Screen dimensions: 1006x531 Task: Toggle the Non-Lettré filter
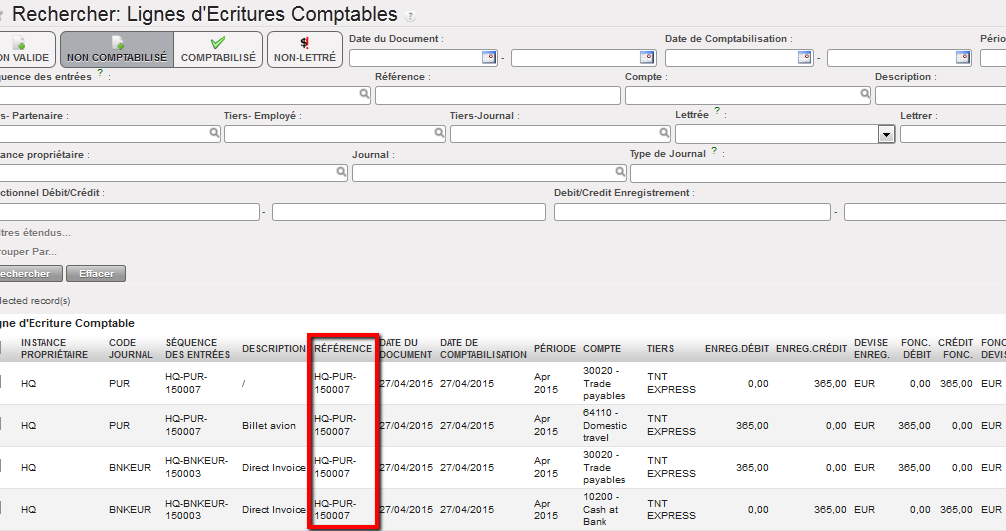click(304, 49)
